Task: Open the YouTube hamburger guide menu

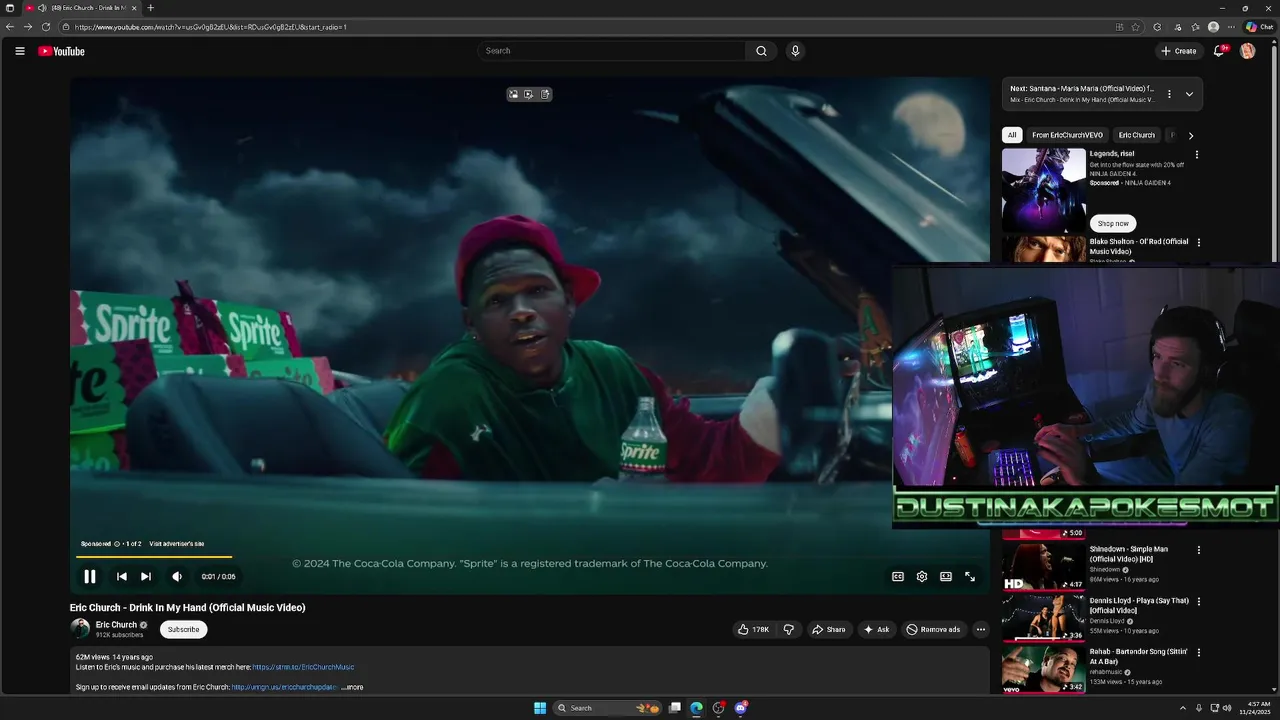Action: (x=20, y=51)
